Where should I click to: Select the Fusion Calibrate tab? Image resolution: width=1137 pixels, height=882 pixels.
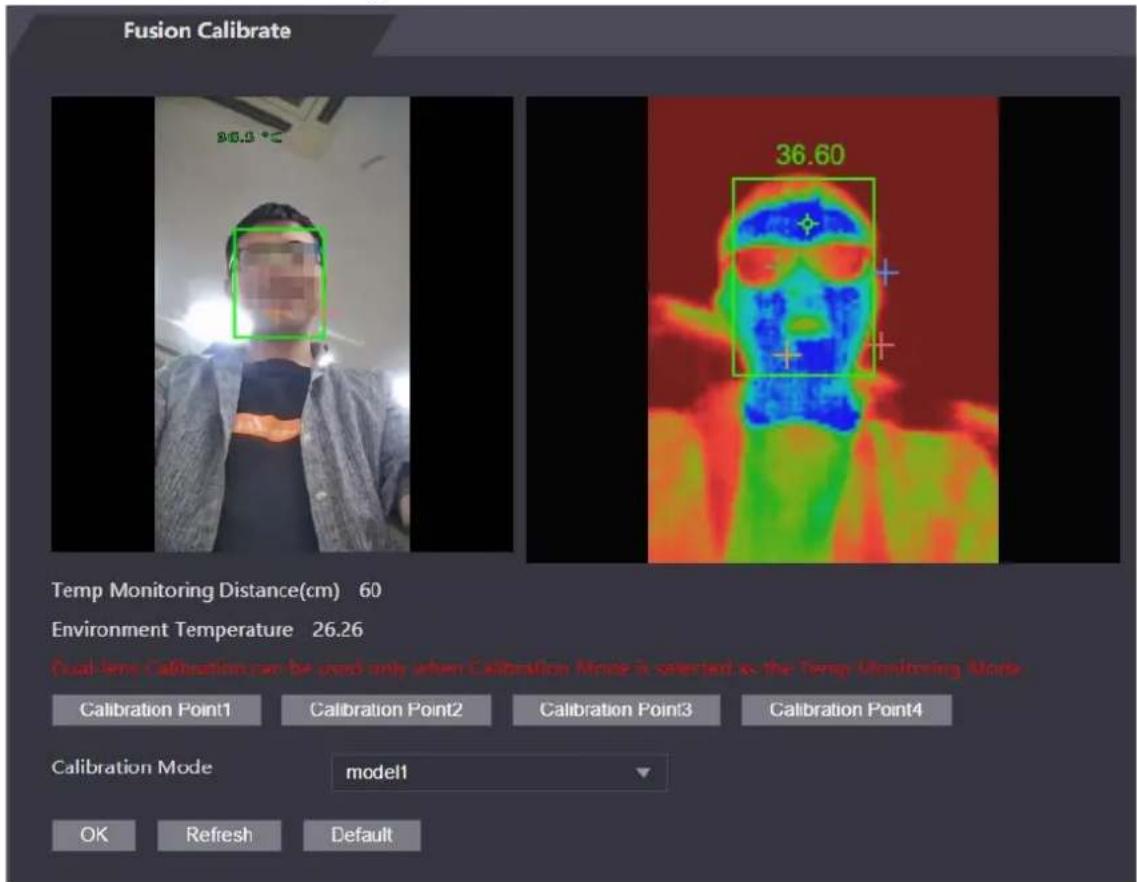pyautogui.click(x=207, y=30)
